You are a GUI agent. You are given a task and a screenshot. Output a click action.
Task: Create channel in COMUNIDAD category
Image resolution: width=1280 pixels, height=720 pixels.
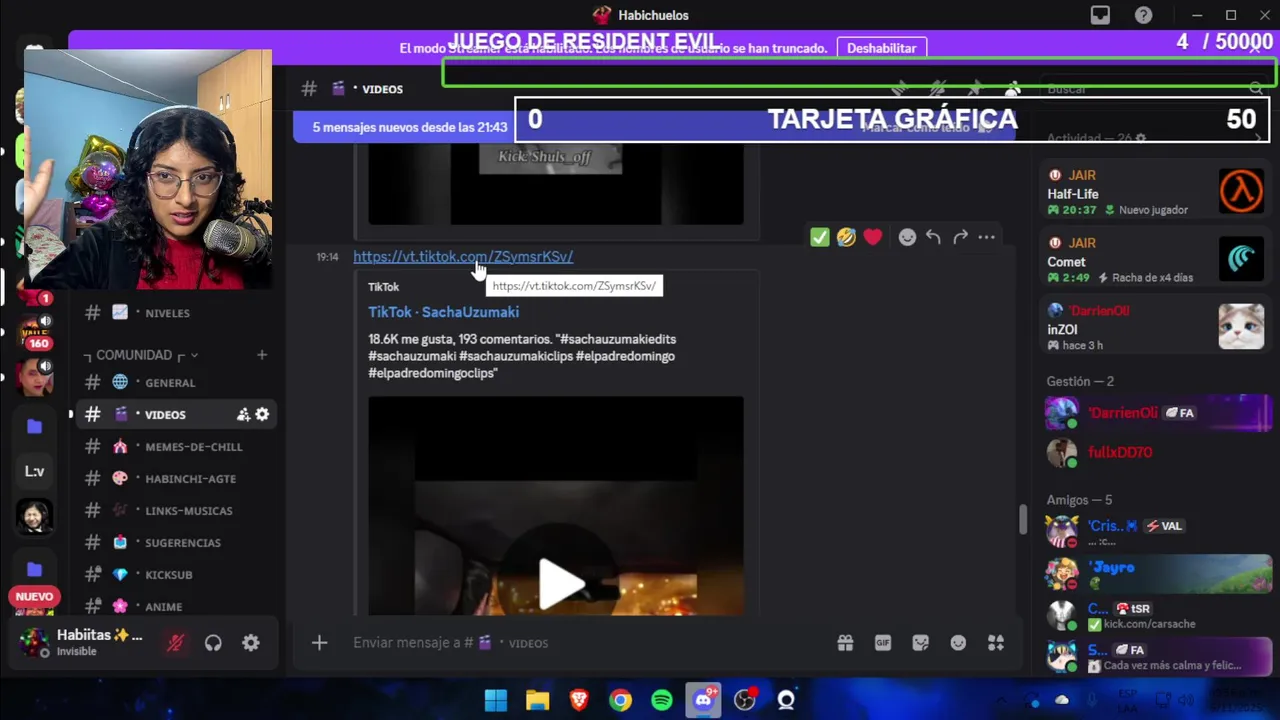(262, 355)
